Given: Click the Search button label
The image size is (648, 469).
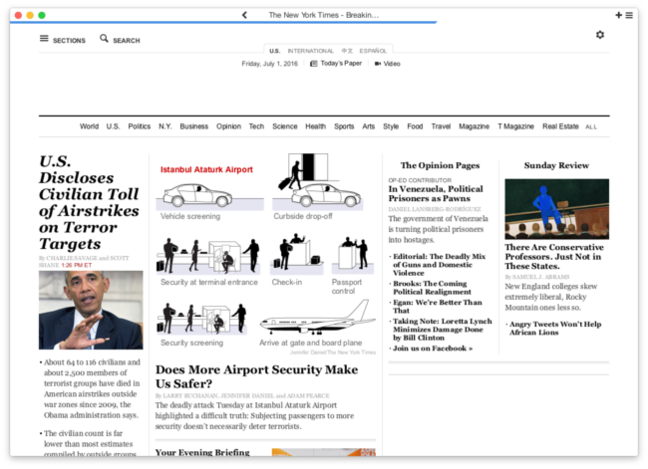Looking at the screenshot, I should pos(126,40).
